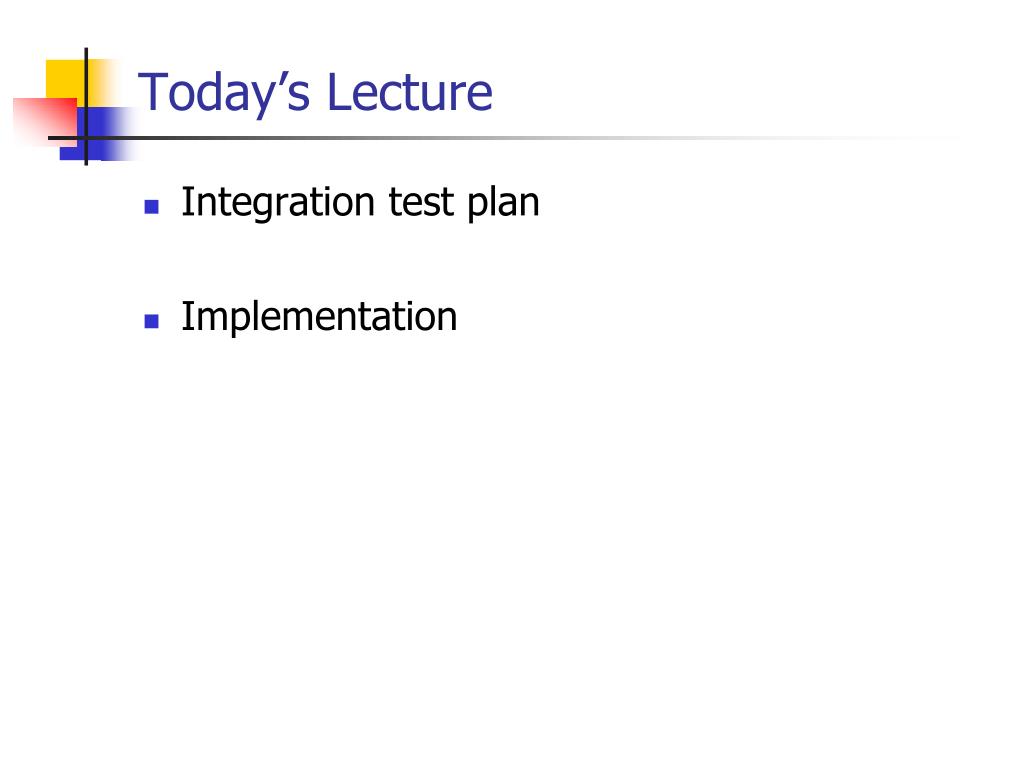This screenshot has width=1024, height=768.
Task: Click the word test in first bullet
Action: (421, 203)
